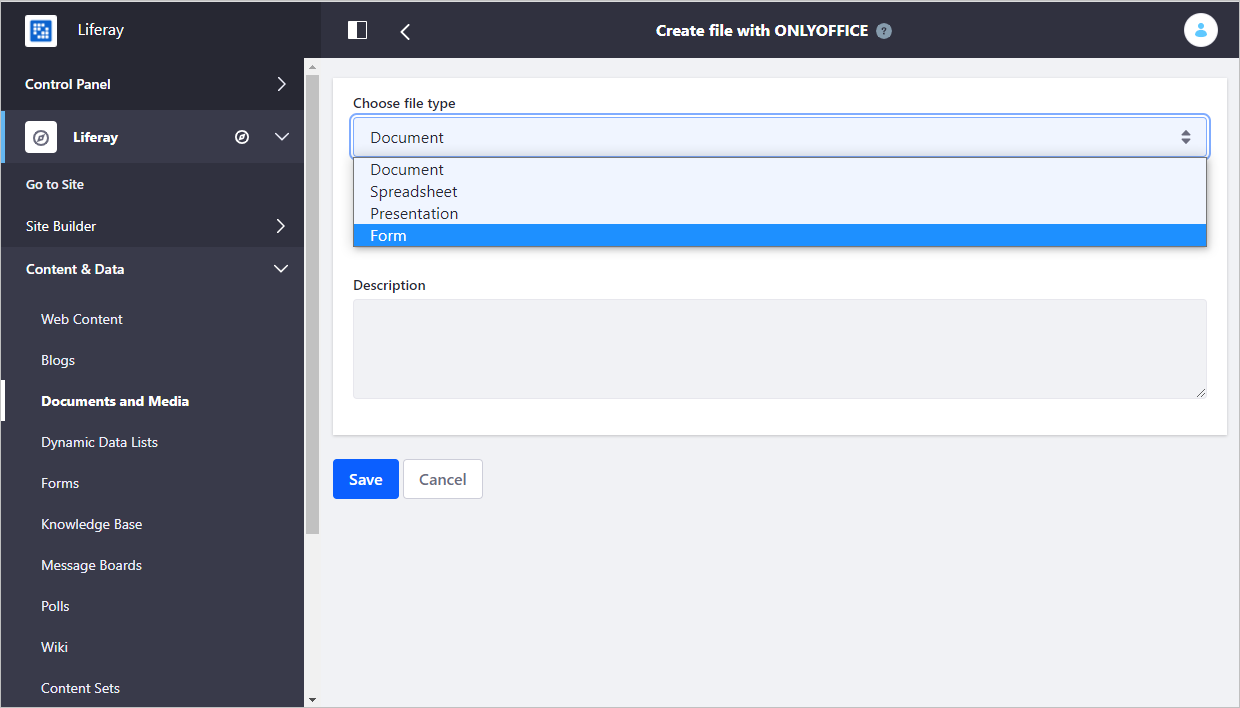Viewport: 1240px width, 708px height.
Task: Click the Liferay logo icon
Action: (x=41, y=30)
